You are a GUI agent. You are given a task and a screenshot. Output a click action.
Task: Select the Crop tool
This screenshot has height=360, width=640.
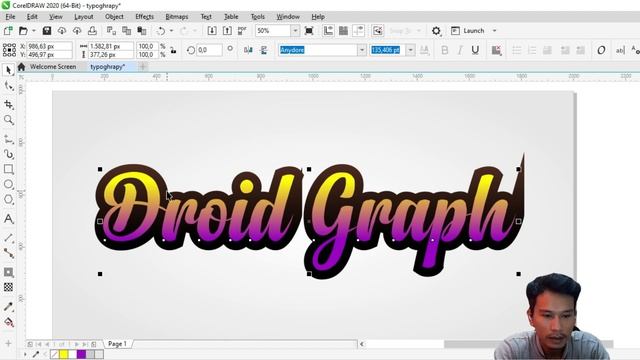coord(9,104)
